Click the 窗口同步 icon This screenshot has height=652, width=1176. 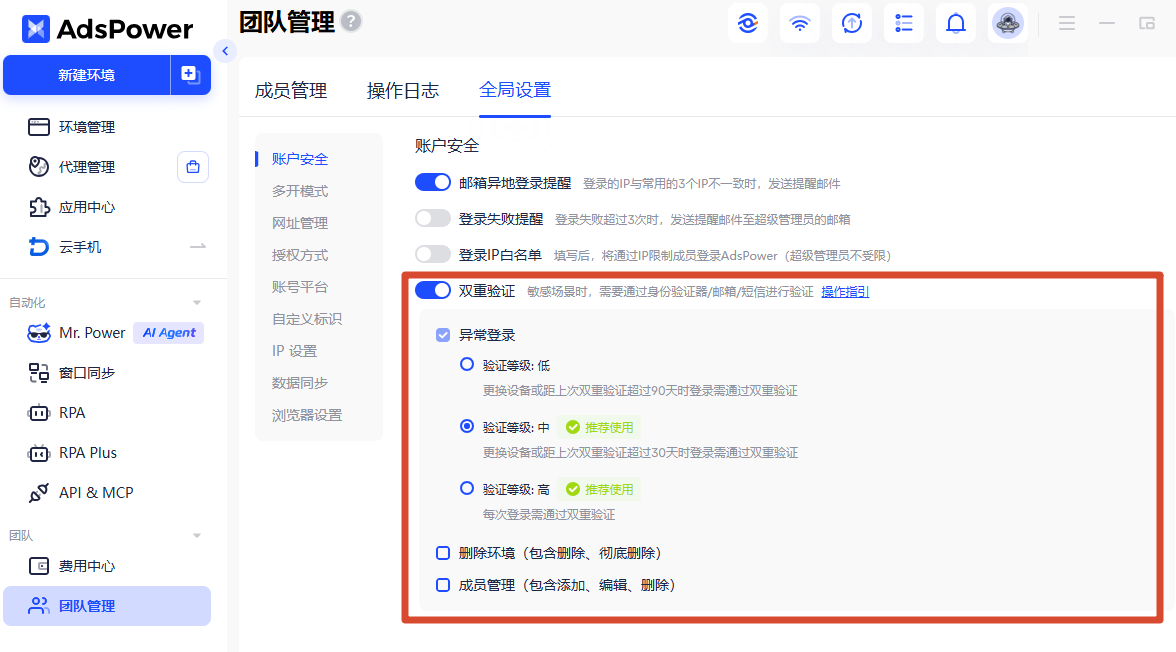pos(38,373)
